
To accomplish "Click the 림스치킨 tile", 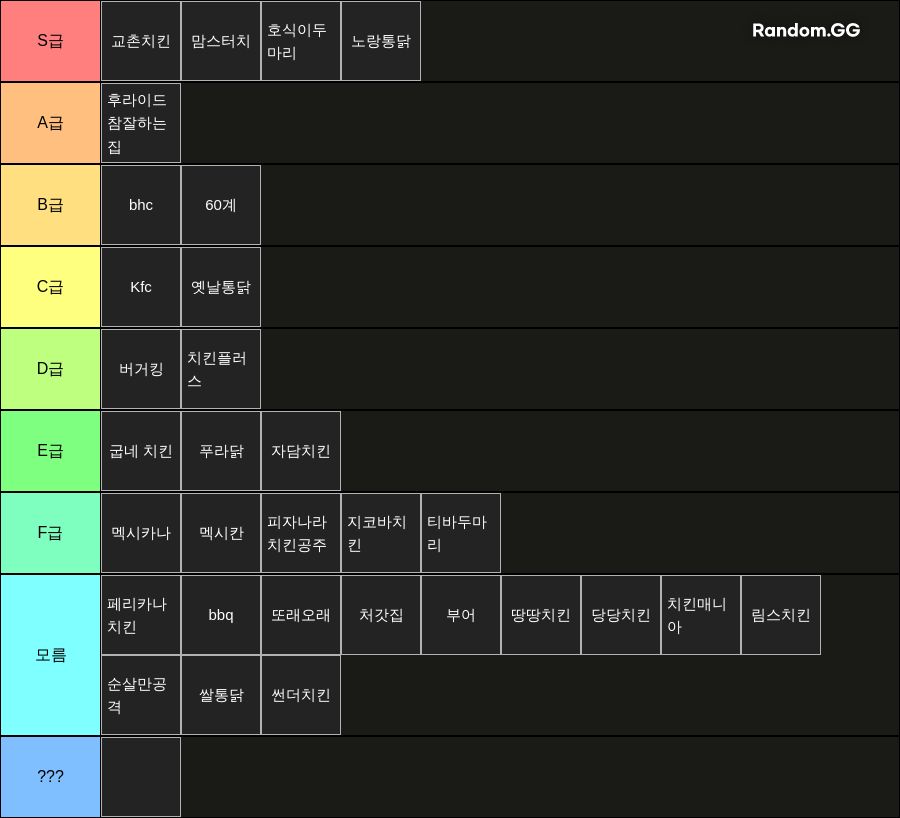I will click(x=781, y=615).
